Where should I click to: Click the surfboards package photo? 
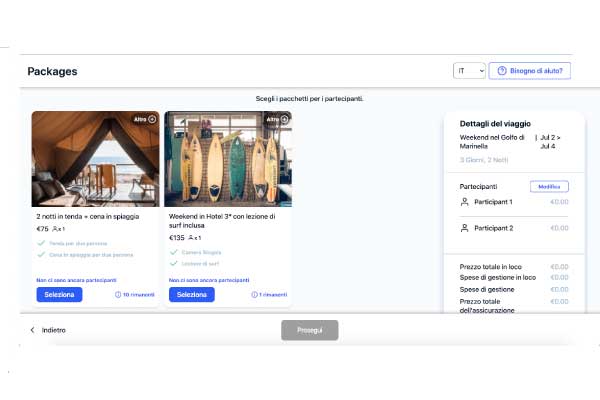click(x=227, y=158)
